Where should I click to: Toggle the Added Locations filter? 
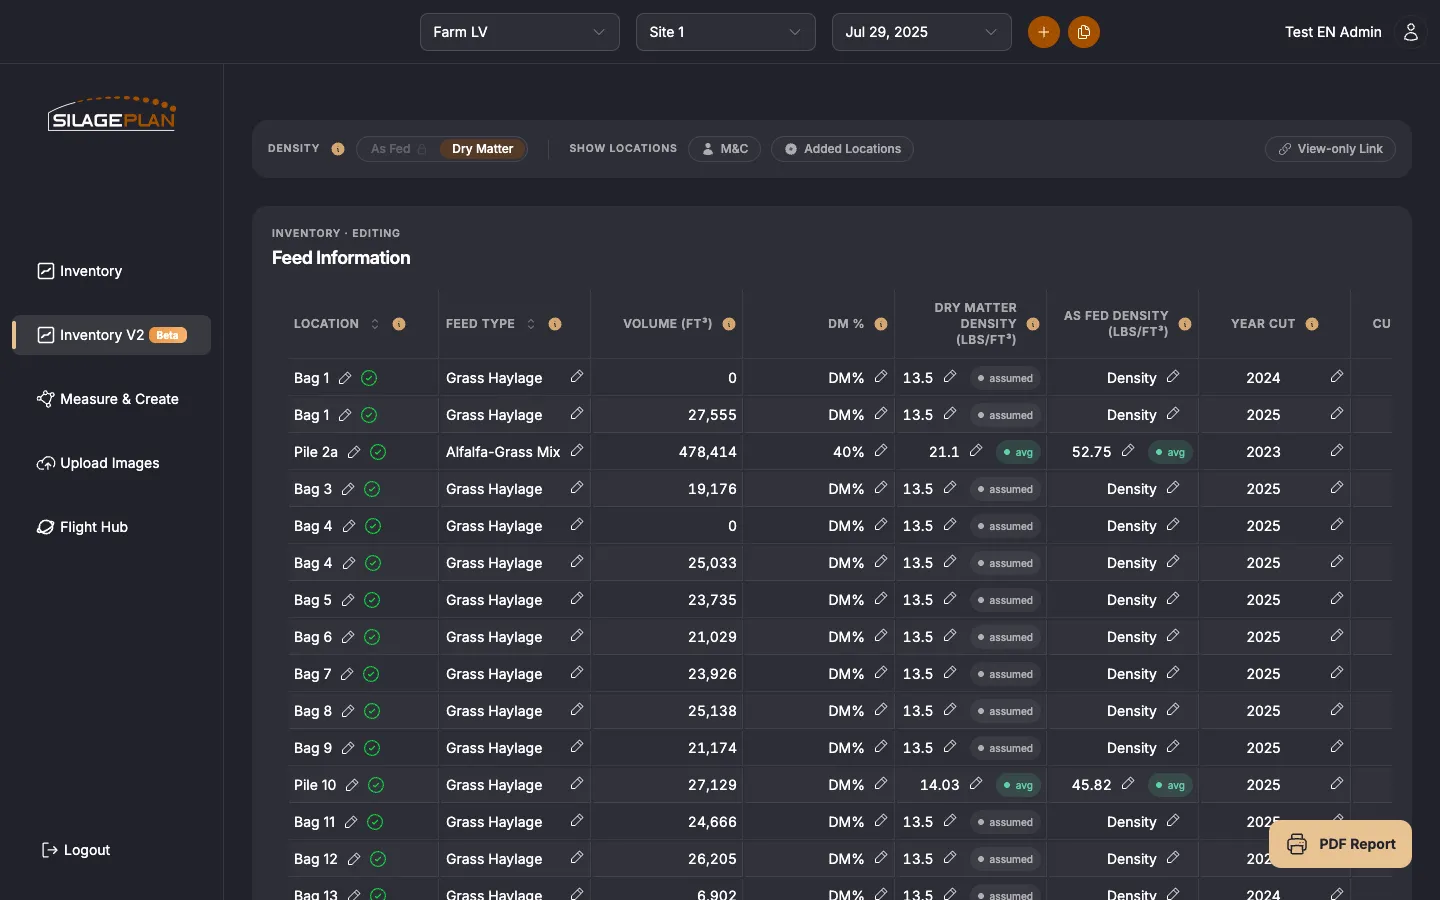click(x=842, y=149)
